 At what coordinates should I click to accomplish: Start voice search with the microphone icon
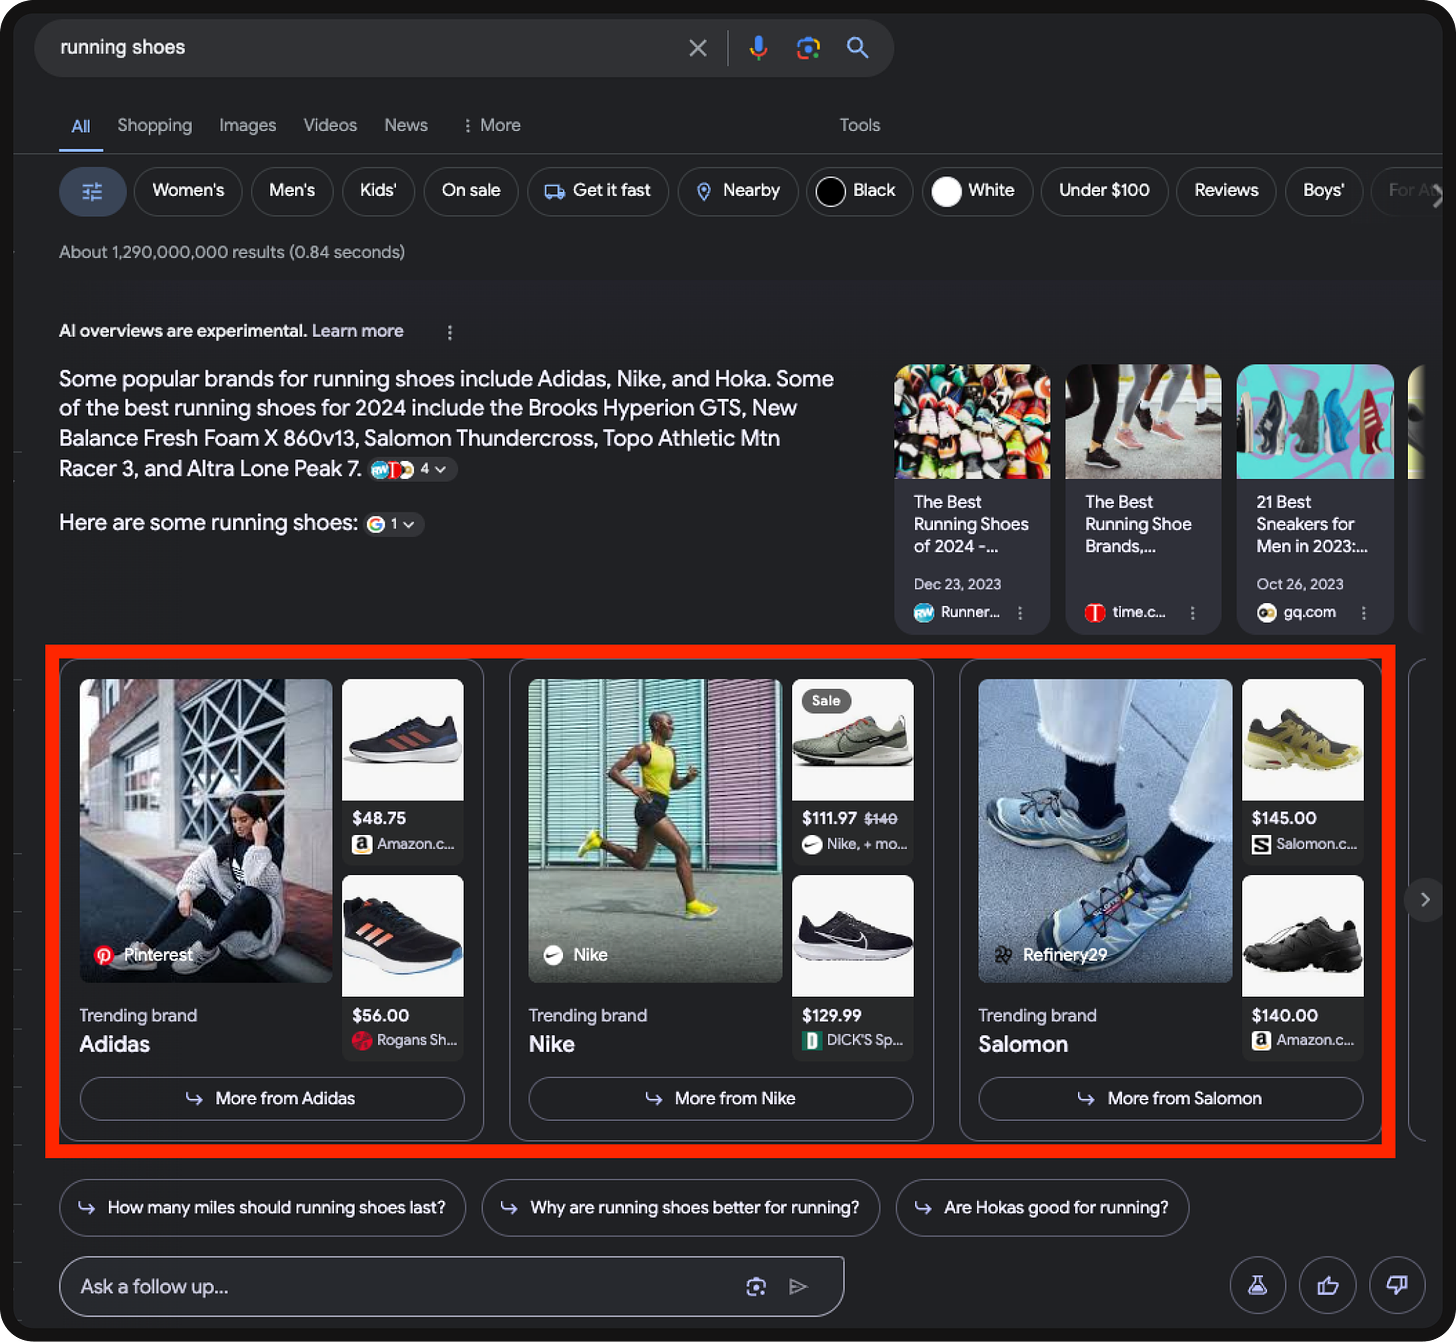[x=759, y=48]
